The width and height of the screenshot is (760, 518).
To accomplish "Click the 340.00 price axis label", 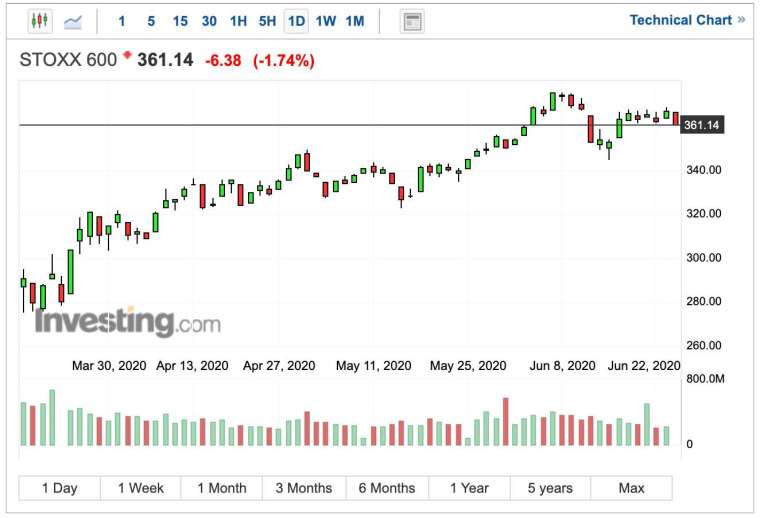I will 703,170.
